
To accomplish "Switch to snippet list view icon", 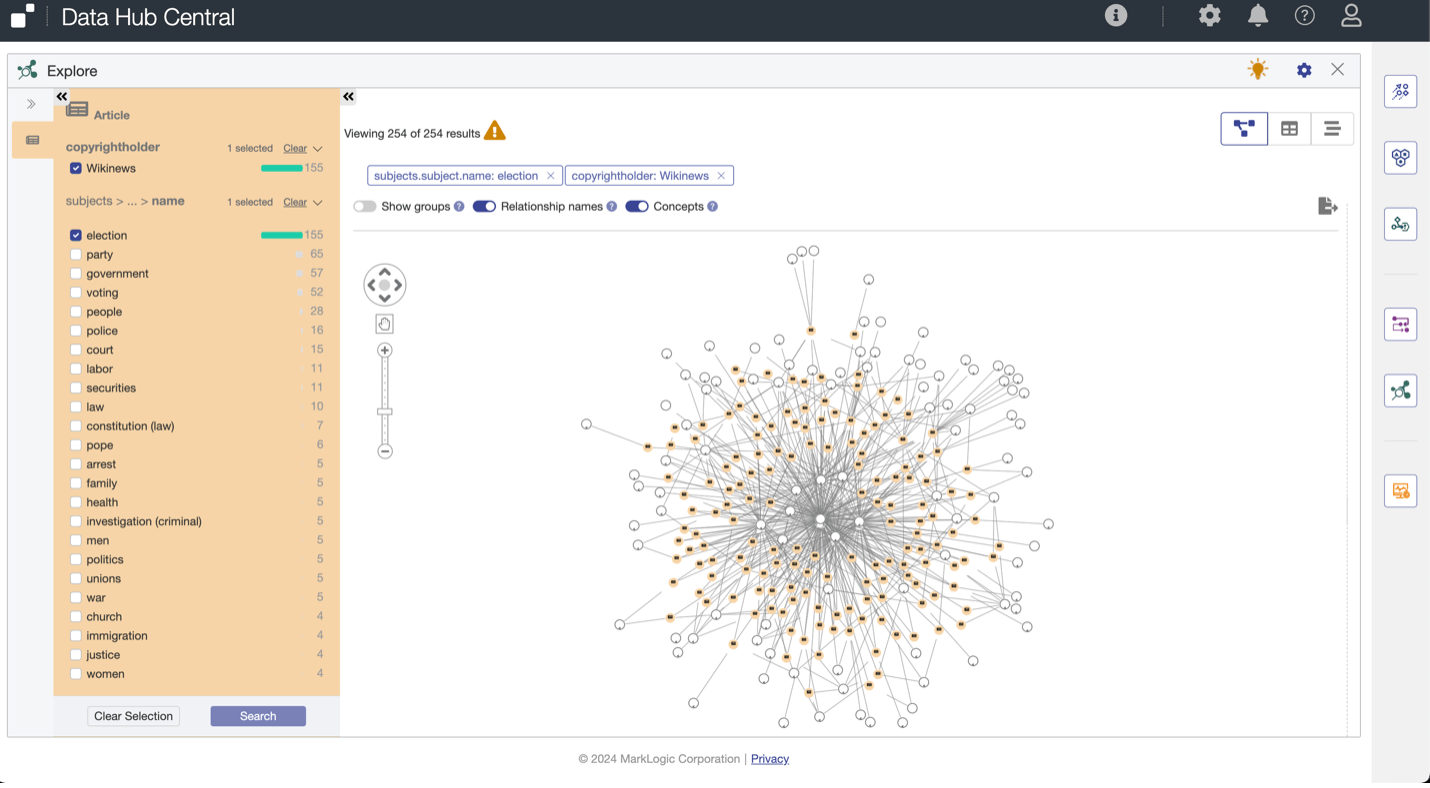I will click(1332, 129).
